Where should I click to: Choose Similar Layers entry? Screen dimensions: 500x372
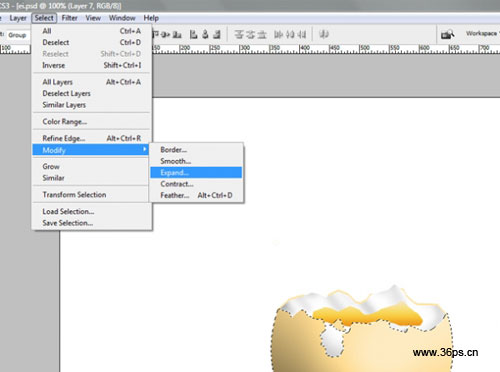pos(91,105)
